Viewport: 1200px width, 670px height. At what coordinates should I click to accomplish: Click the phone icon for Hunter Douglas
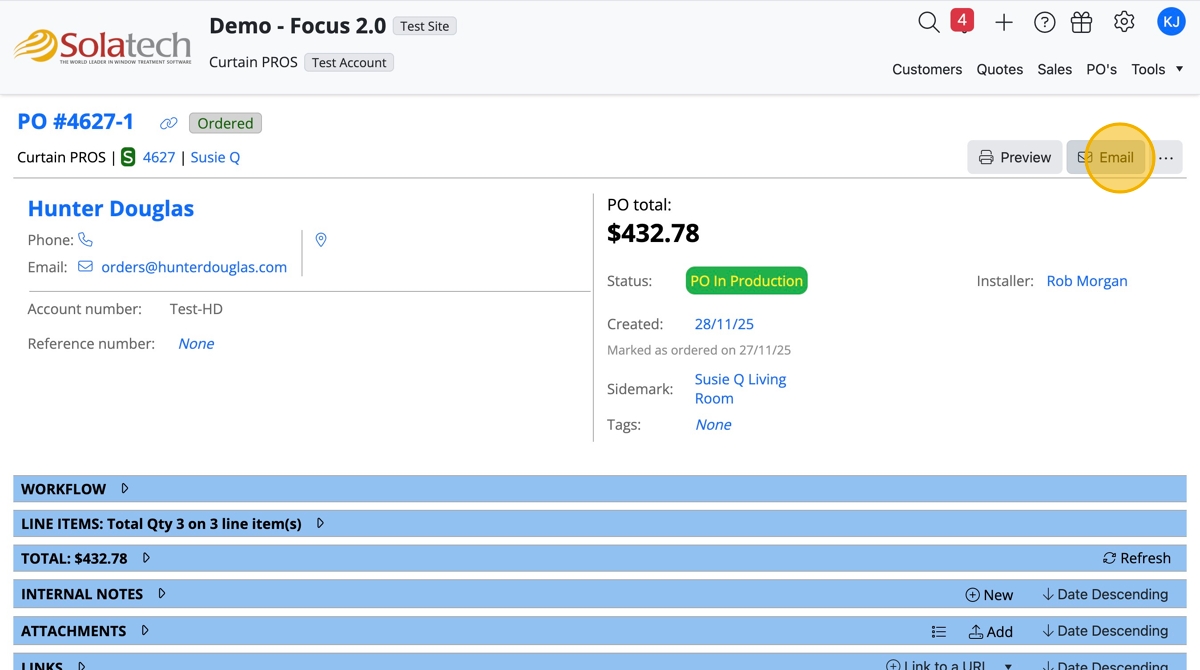(86, 240)
